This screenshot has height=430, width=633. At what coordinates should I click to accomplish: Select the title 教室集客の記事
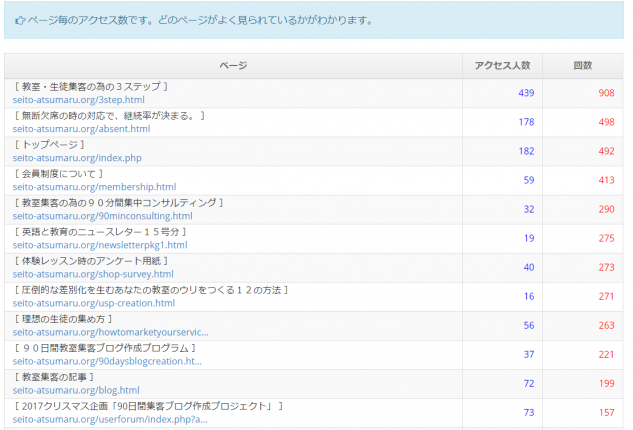click(x=54, y=377)
